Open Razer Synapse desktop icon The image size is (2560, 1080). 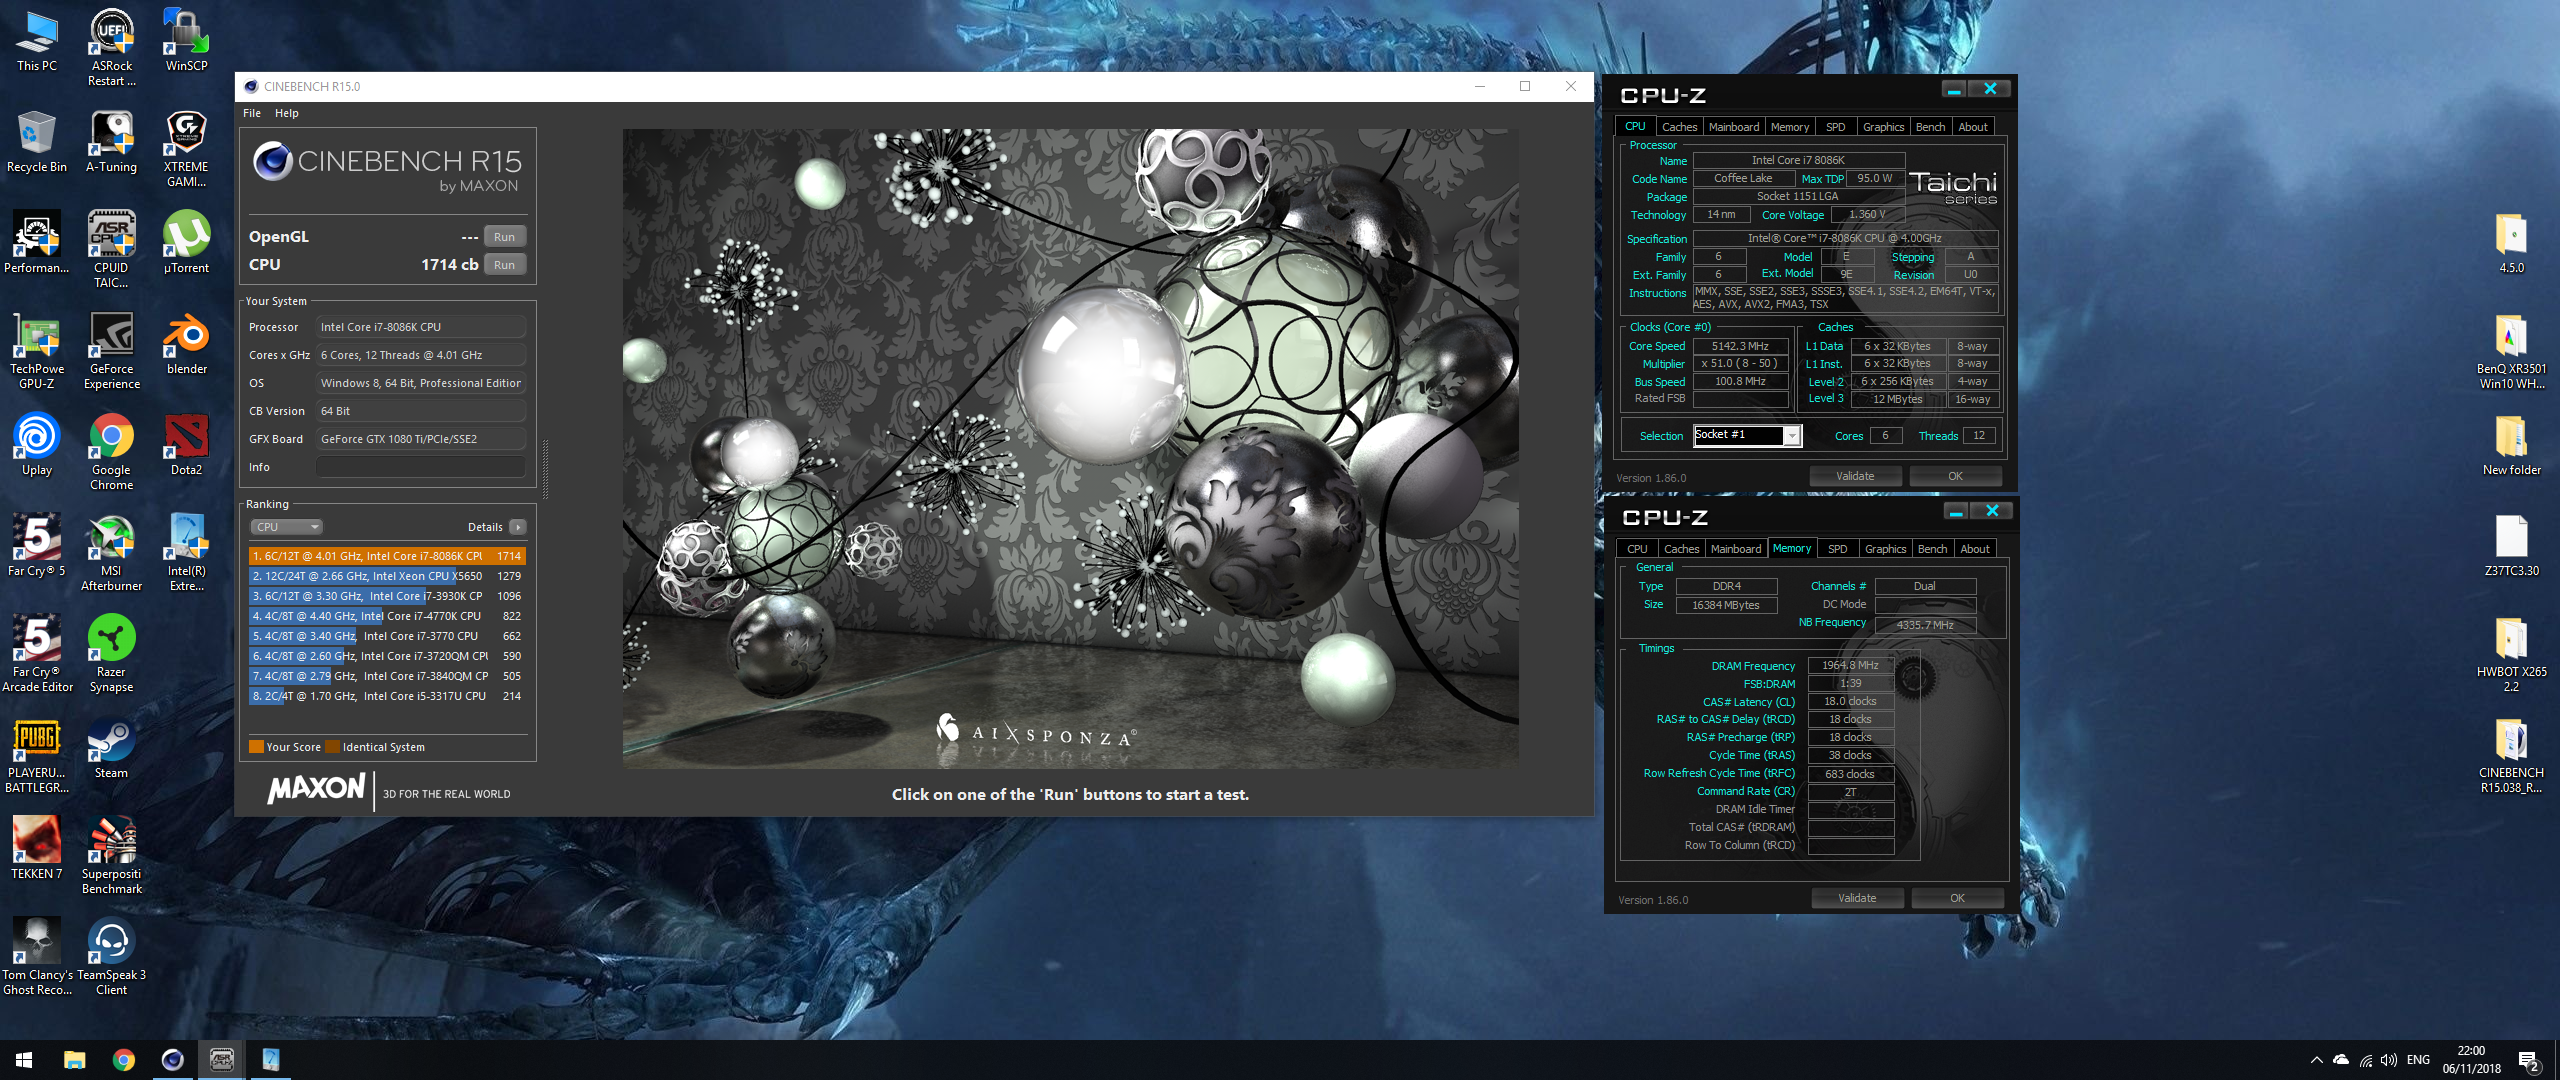pos(112,654)
